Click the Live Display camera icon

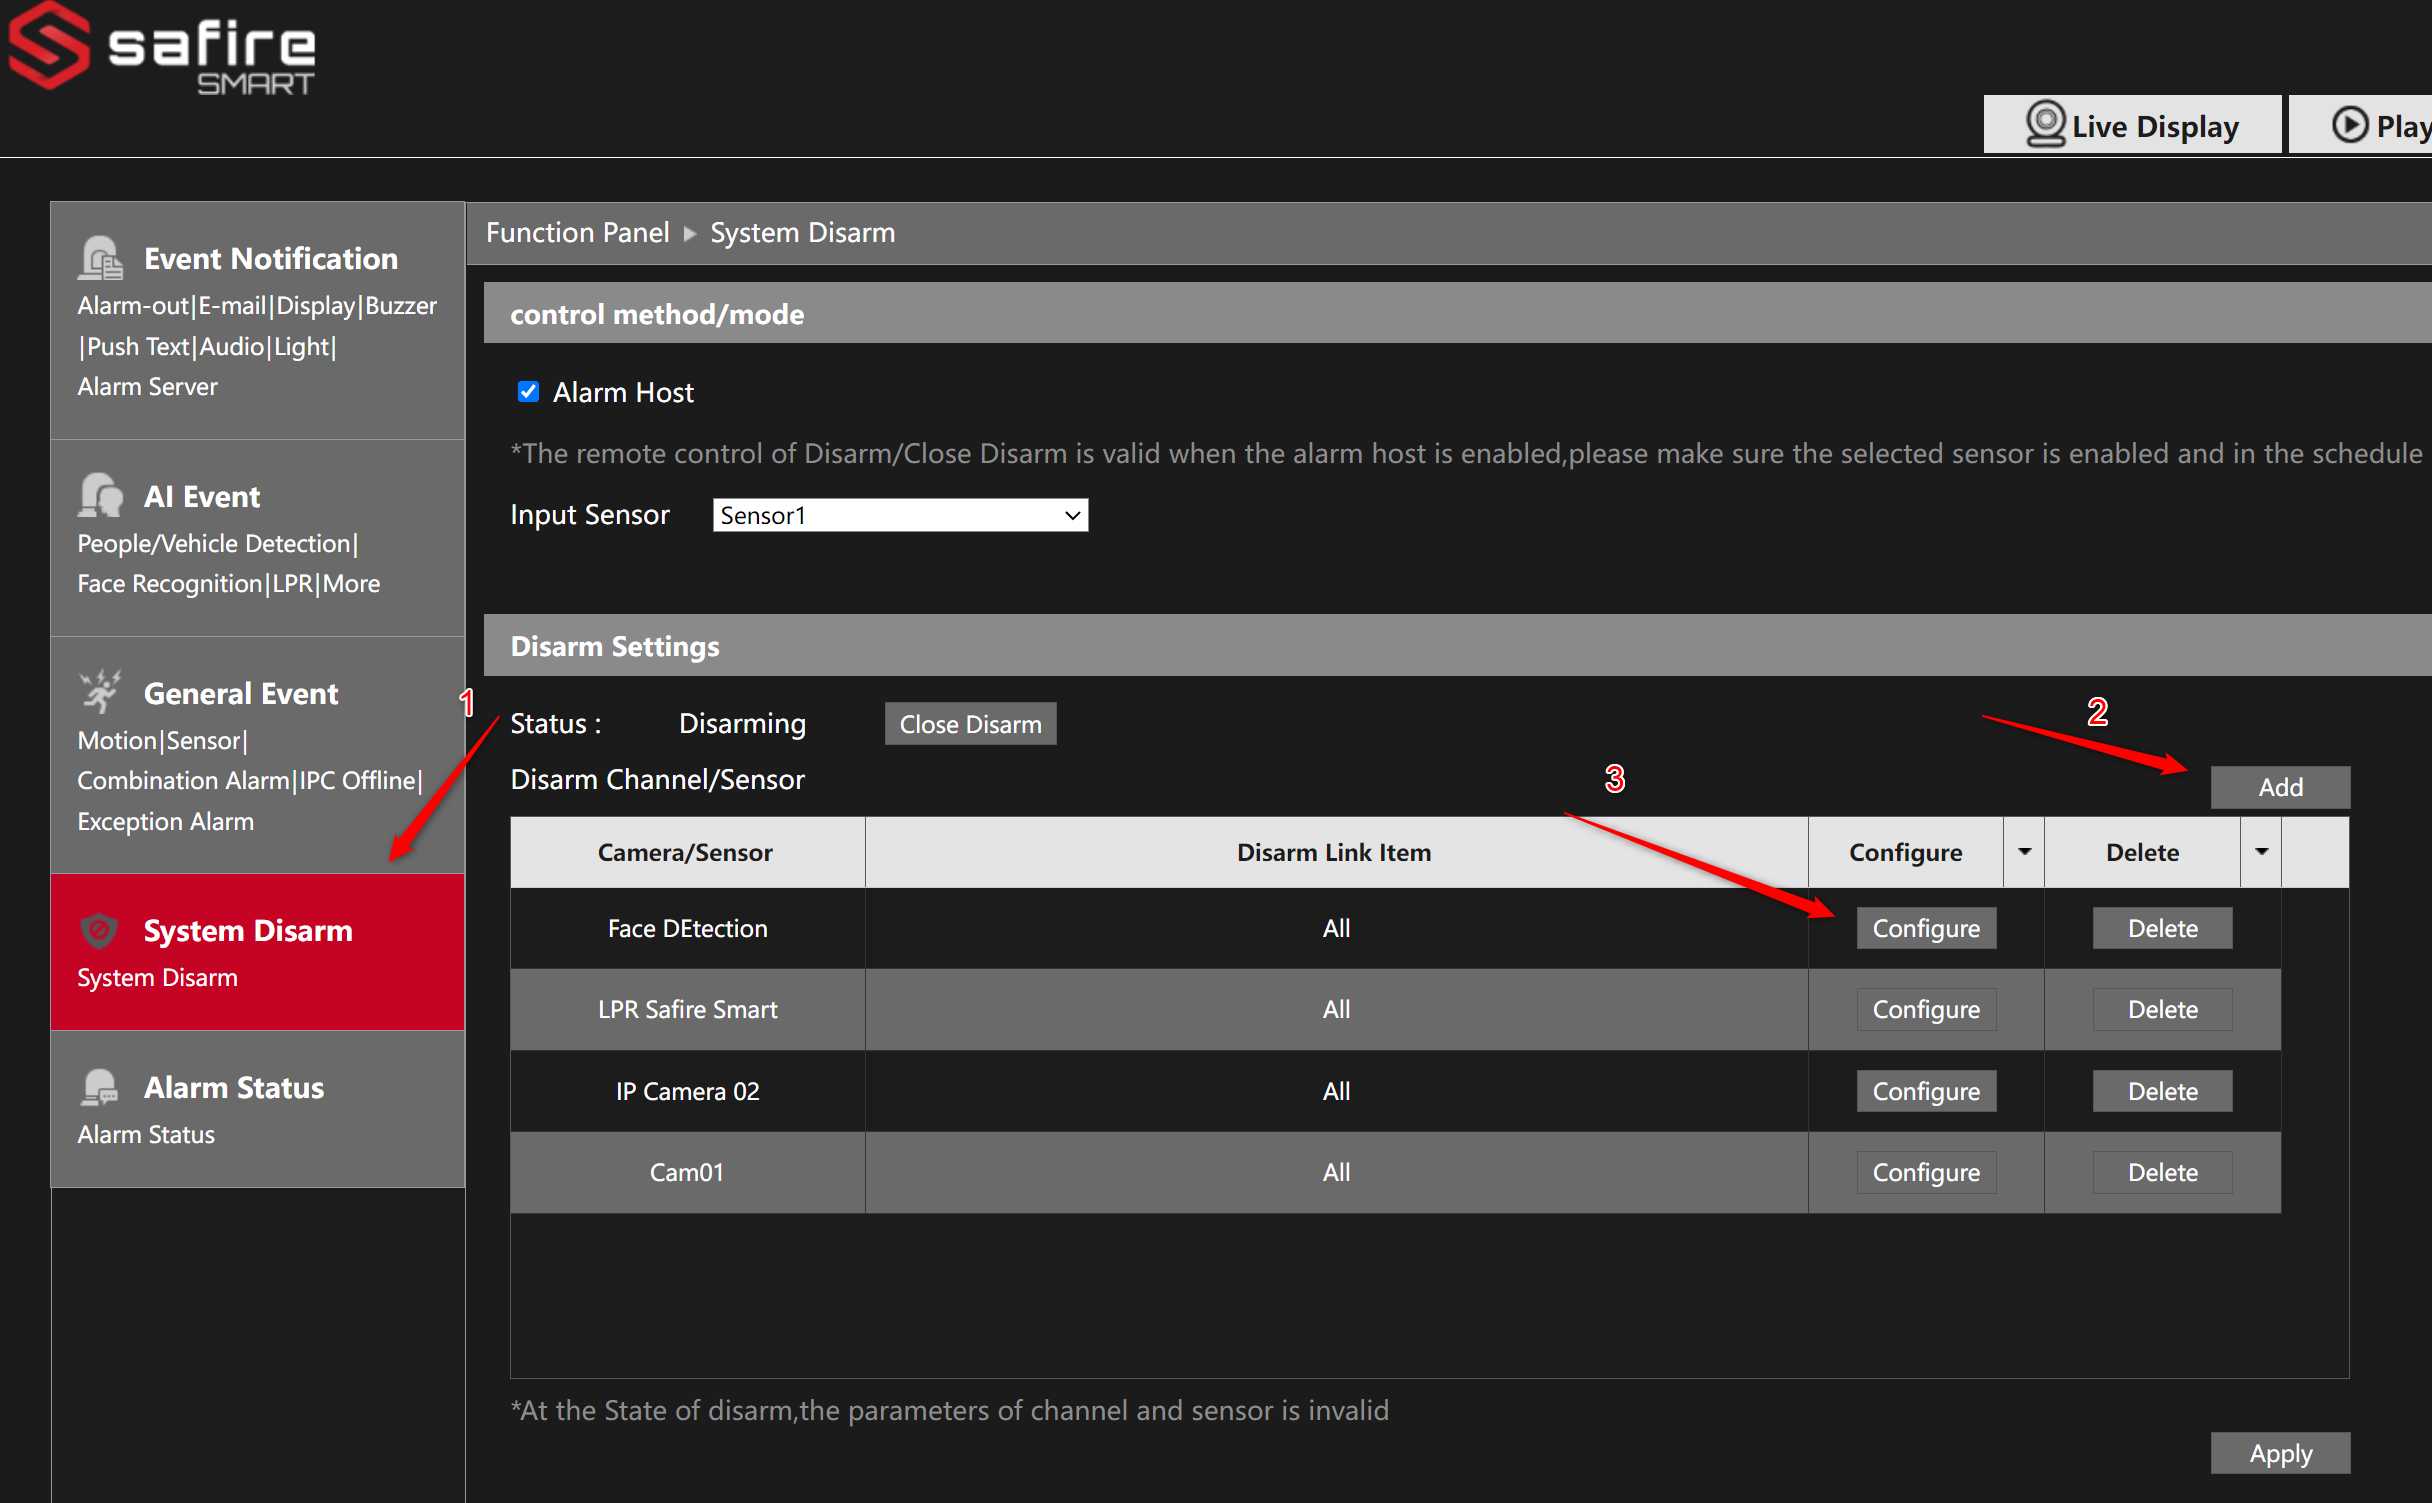click(2045, 125)
